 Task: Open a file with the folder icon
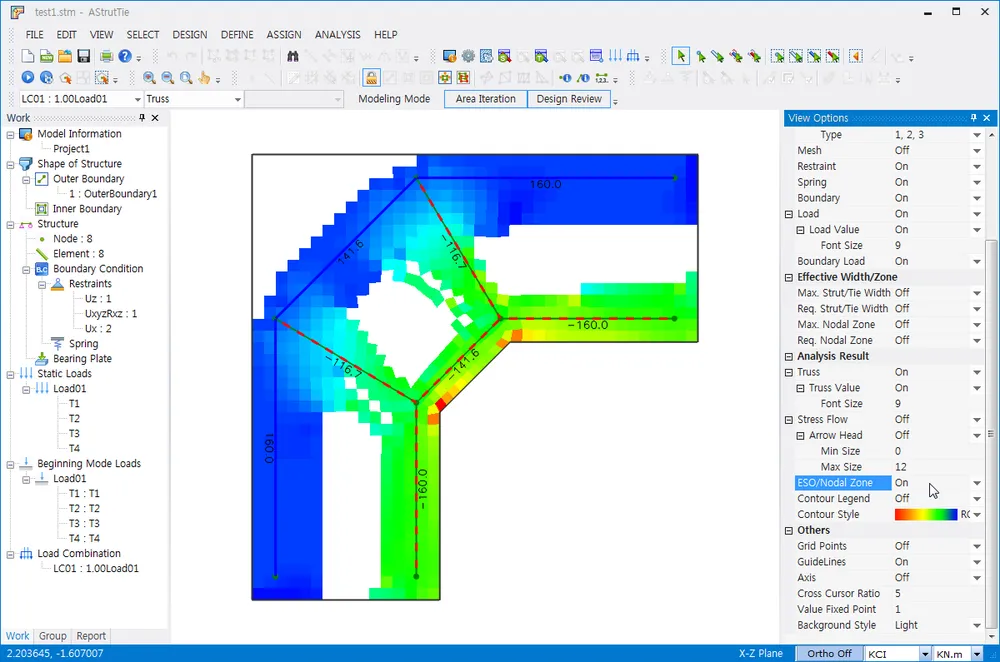tap(64, 56)
